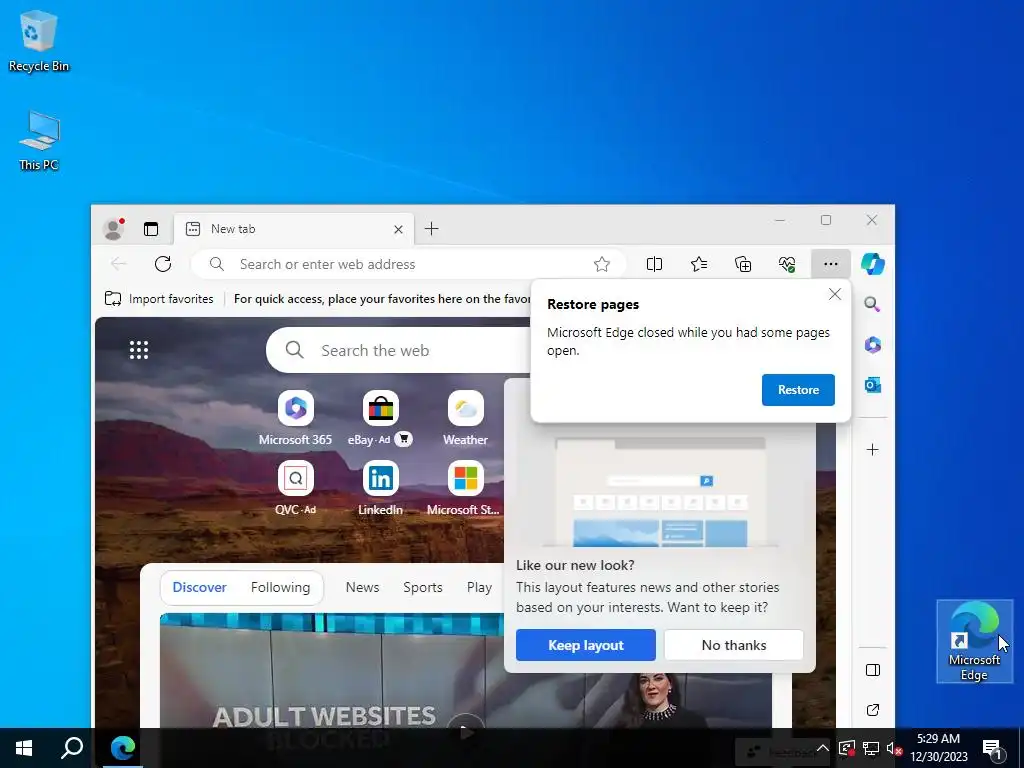Image resolution: width=1024 pixels, height=768 pixels.
Task: Add this page to favorites star
Action: coord(601,264)
